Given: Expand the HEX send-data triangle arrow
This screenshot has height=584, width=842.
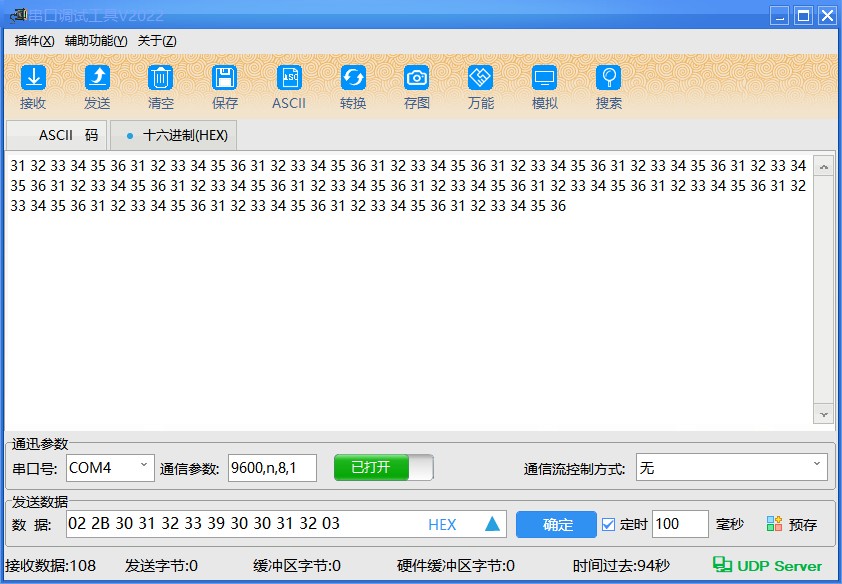Looking at the screenshot, I should [x=492, y=524].
